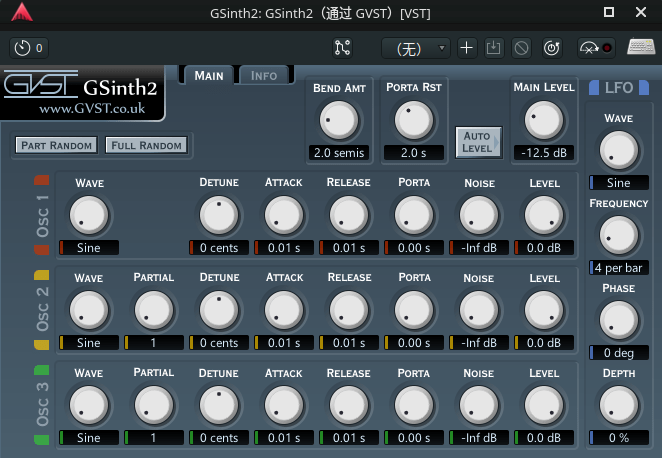The image size is (662, 458).
Task: Click the 0 % depth value
Action: pos(619,438)
